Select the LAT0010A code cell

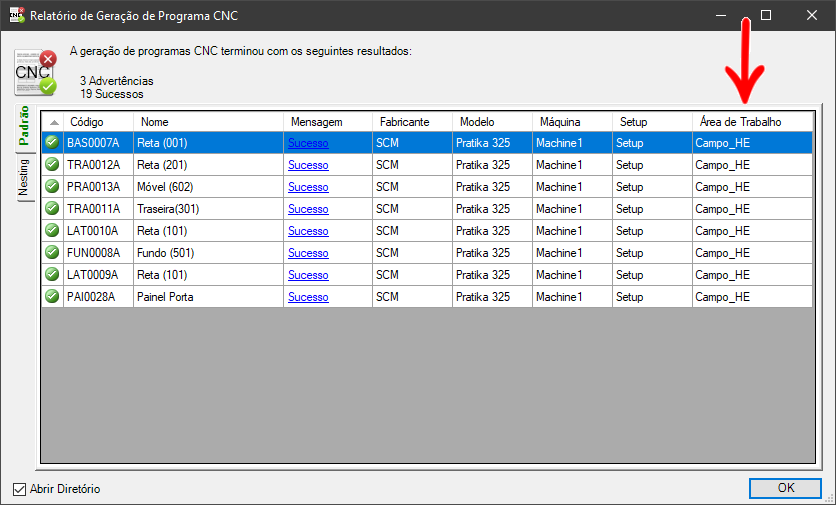point(98,231)
